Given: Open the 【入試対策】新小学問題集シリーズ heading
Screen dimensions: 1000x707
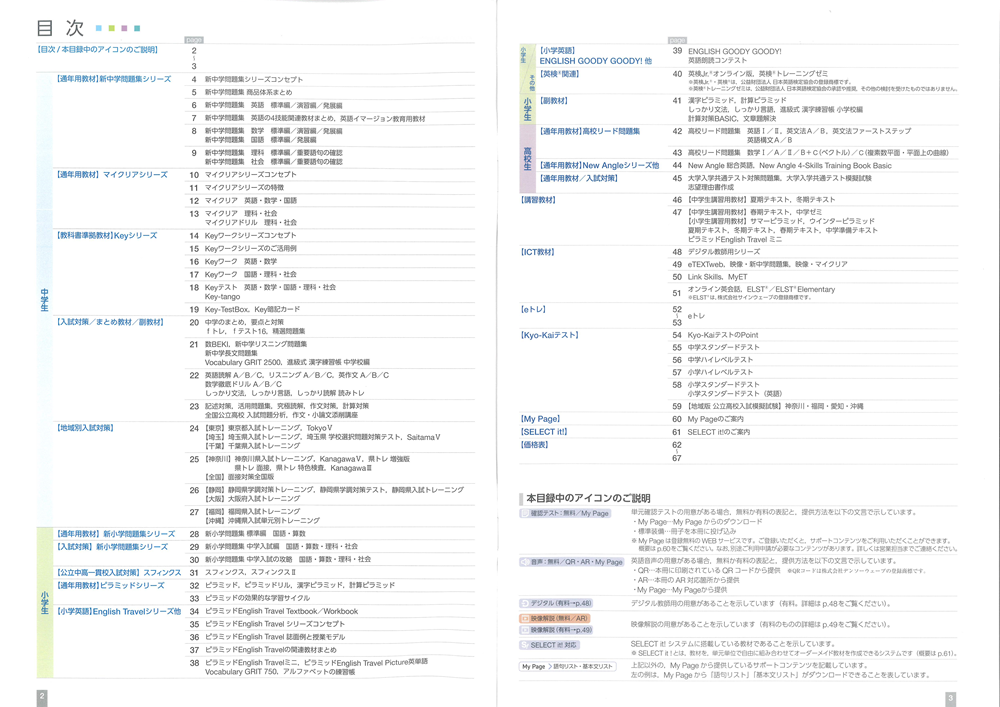Looking at the screenshot, I should 112,547.
